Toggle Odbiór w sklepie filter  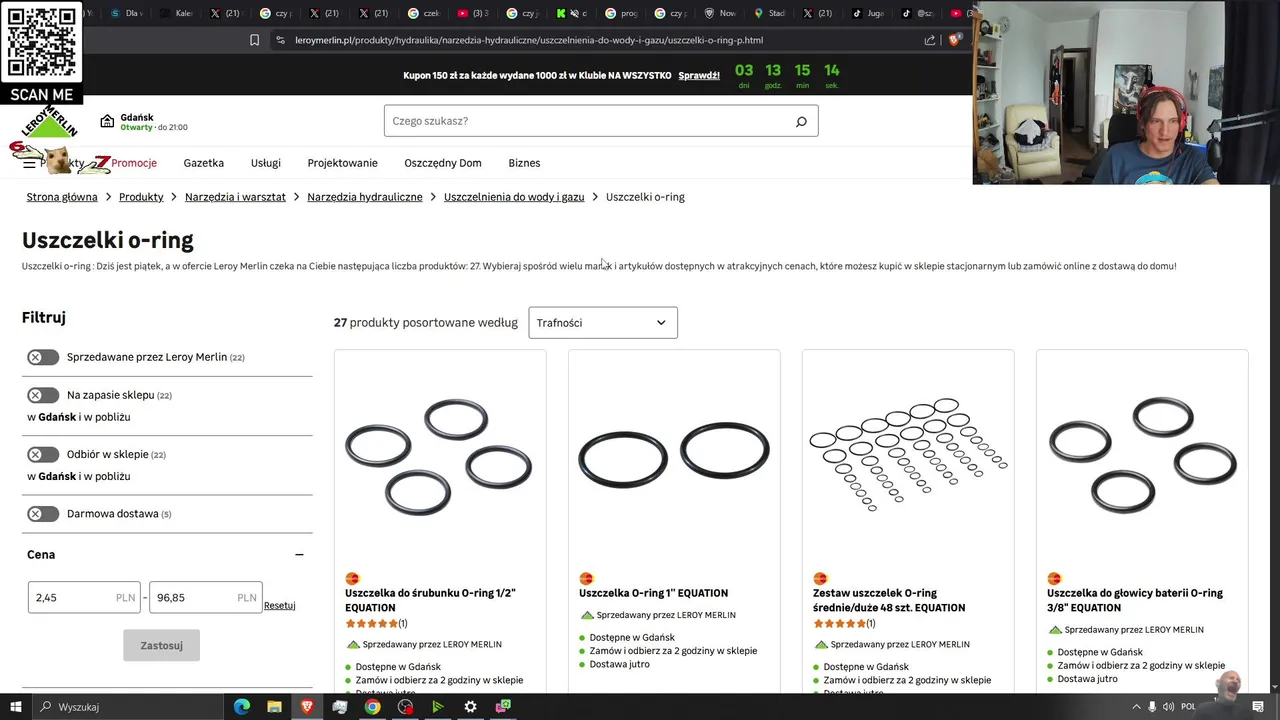43,454
